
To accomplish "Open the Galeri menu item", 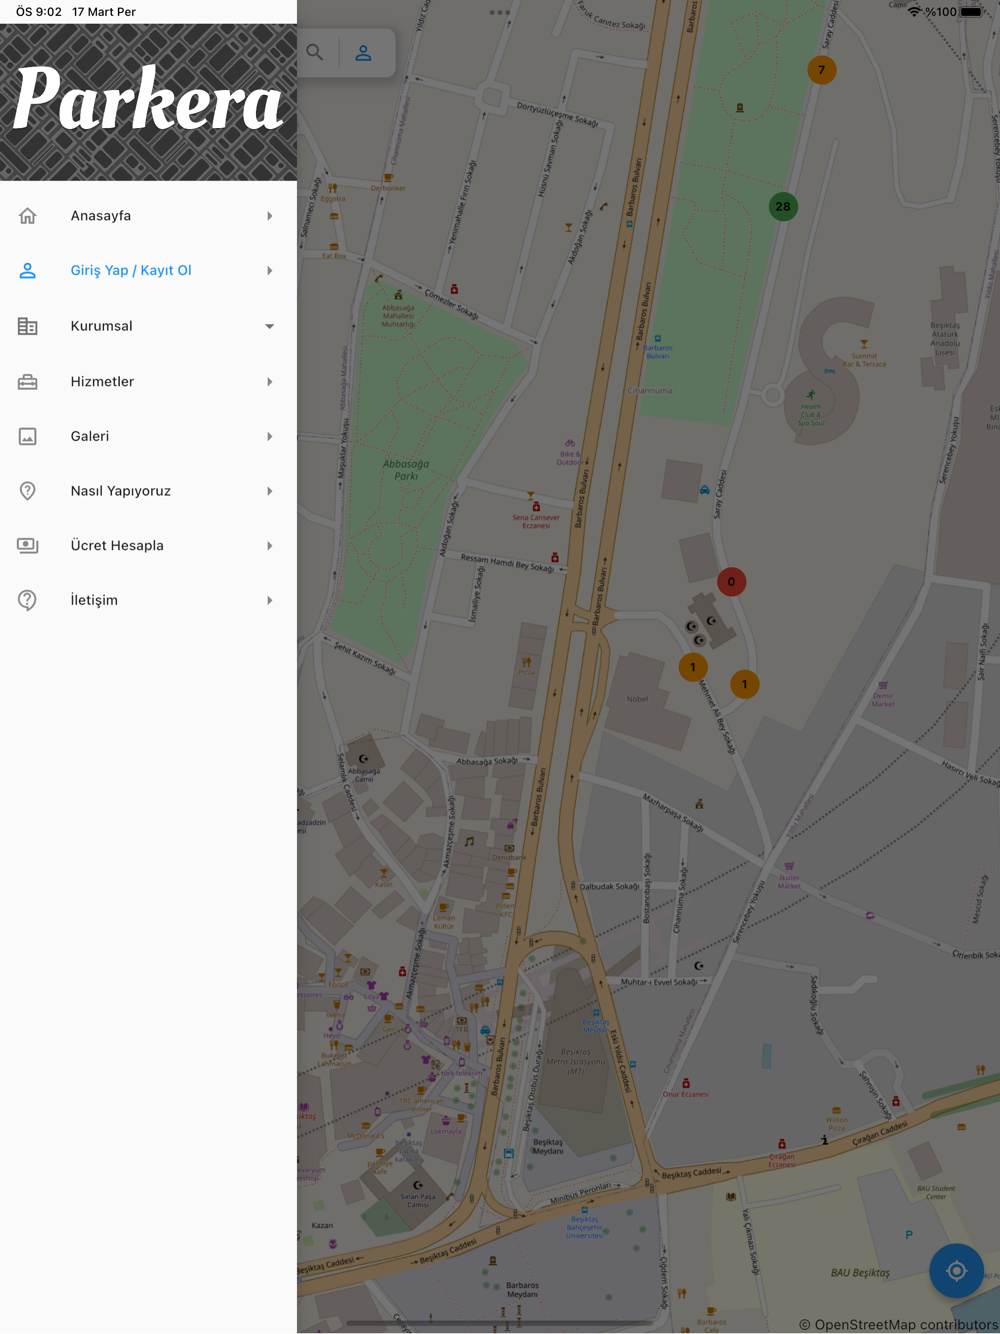I will coord(148,437).
